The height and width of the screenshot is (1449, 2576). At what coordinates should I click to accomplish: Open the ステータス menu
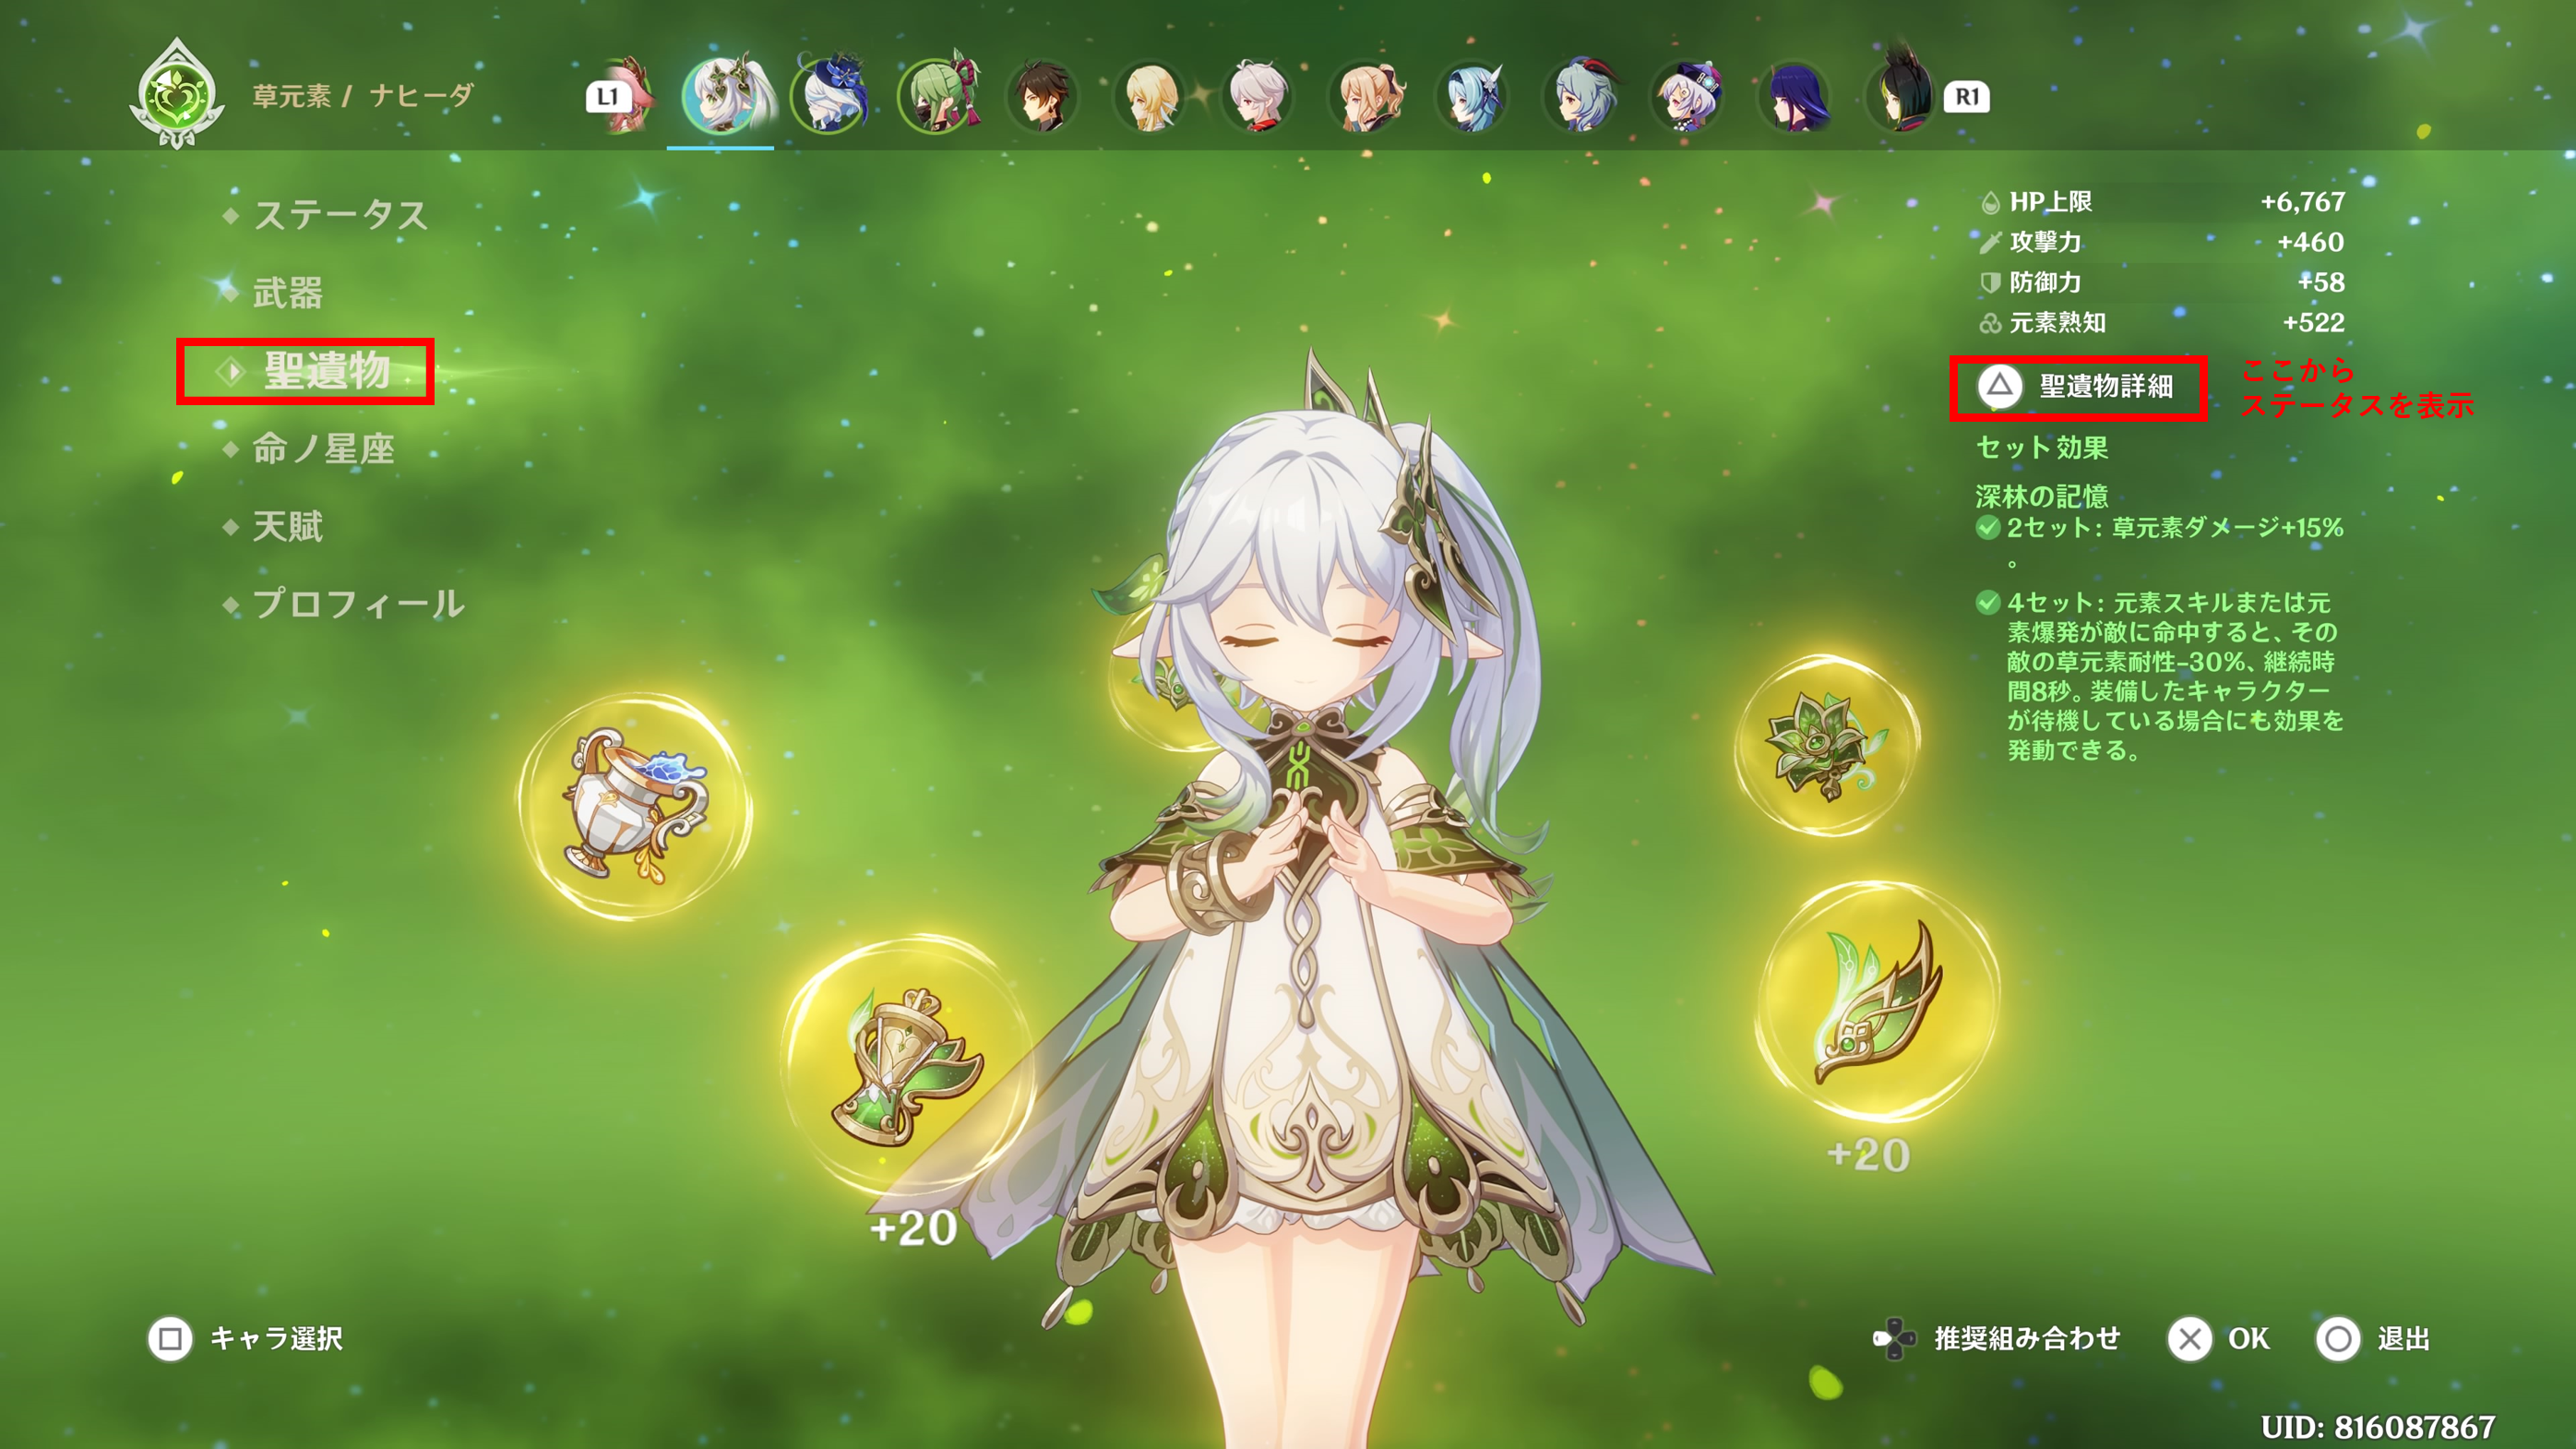[340, 215]
